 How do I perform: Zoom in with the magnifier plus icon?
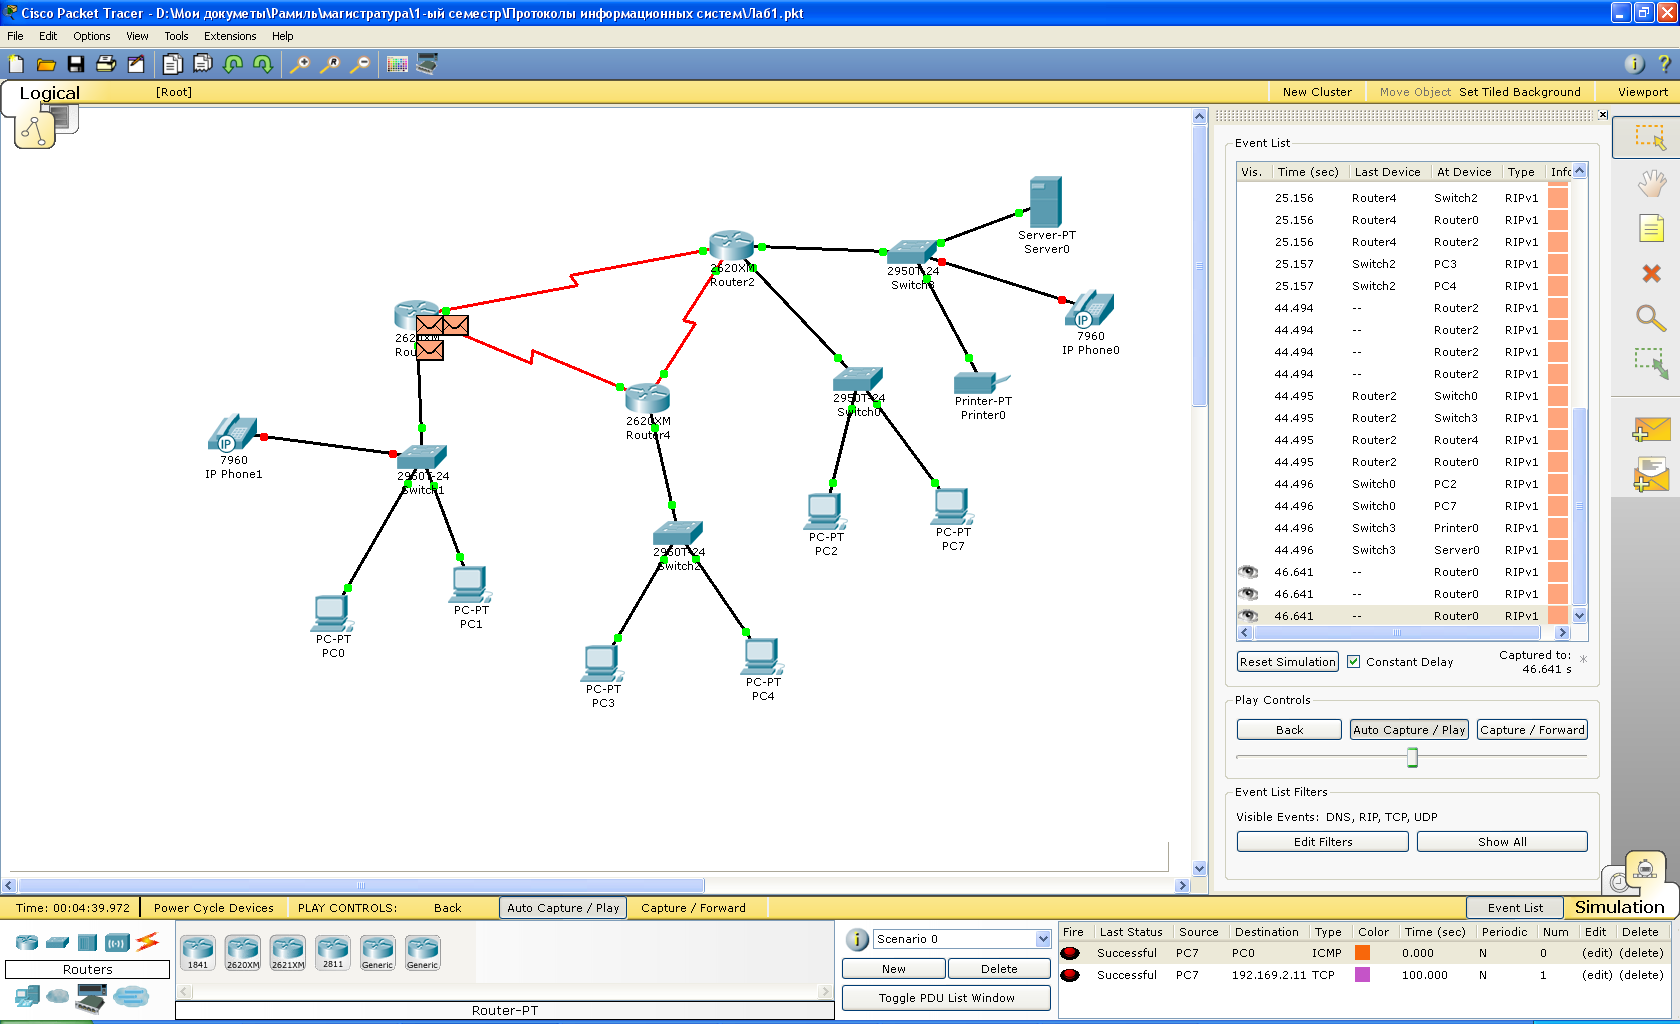click(300, 64)
